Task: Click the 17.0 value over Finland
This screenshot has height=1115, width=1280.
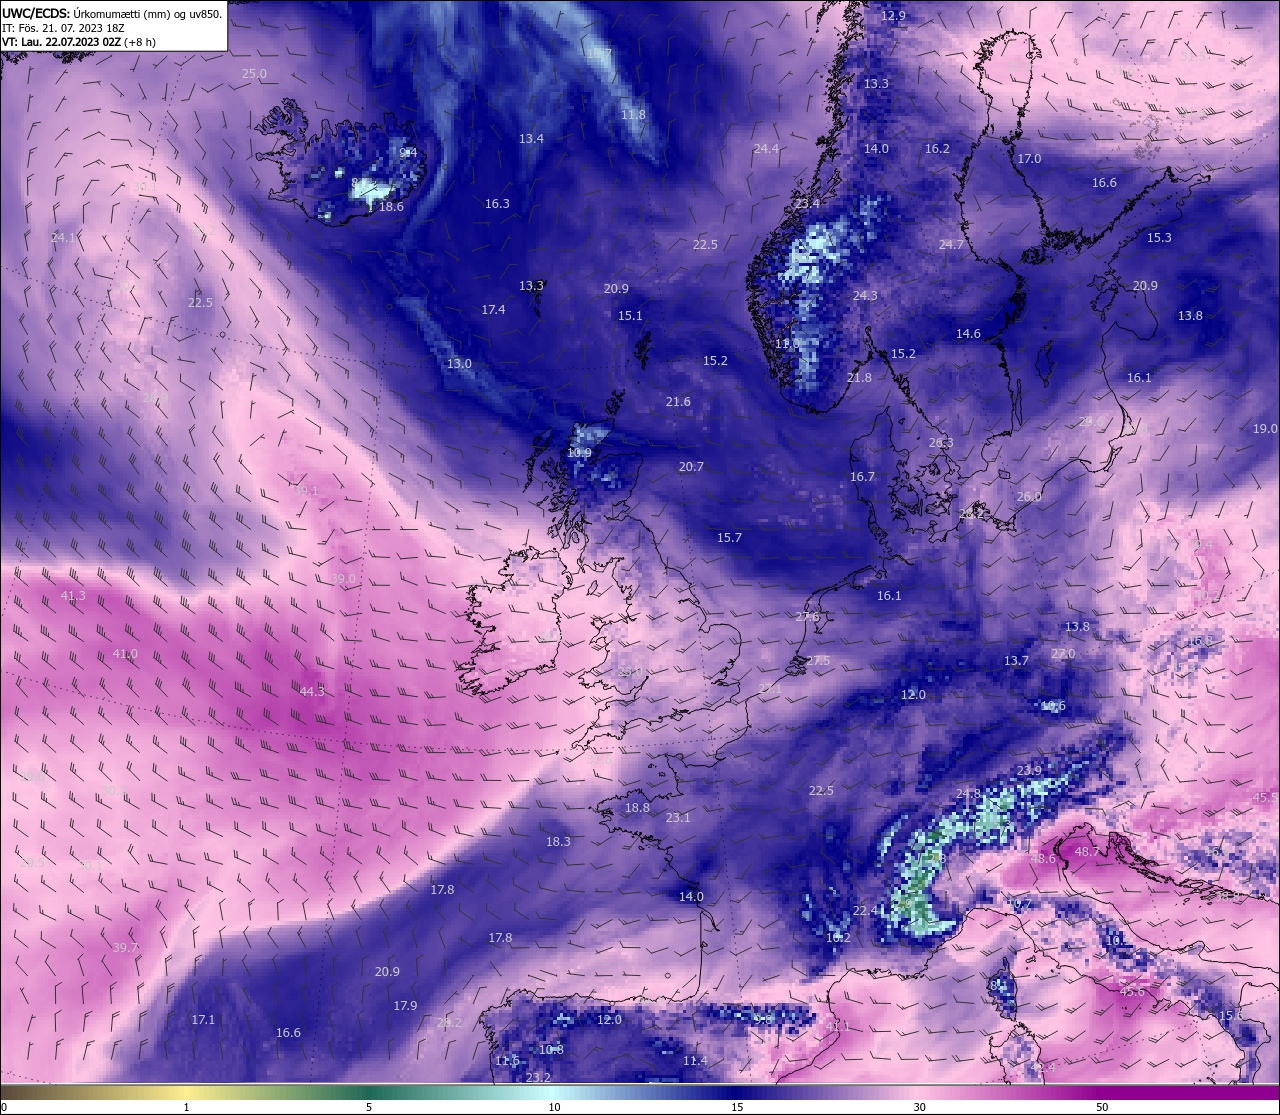Action: (1029, 158)
